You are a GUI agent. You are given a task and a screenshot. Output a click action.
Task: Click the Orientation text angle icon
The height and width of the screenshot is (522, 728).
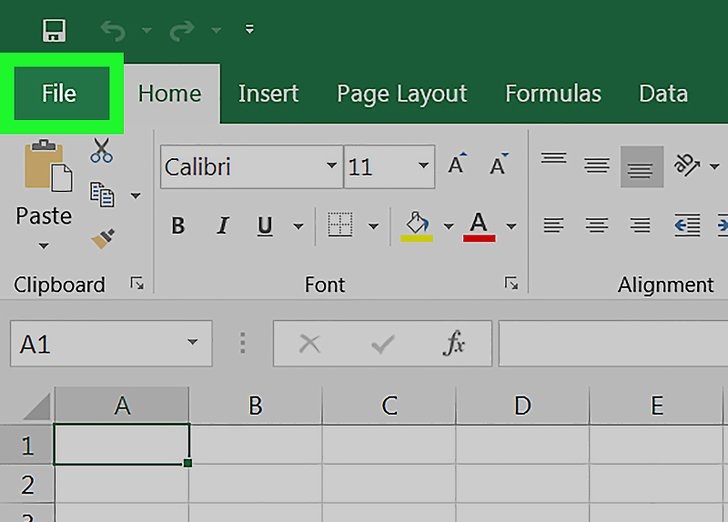[x=686, y=165]
